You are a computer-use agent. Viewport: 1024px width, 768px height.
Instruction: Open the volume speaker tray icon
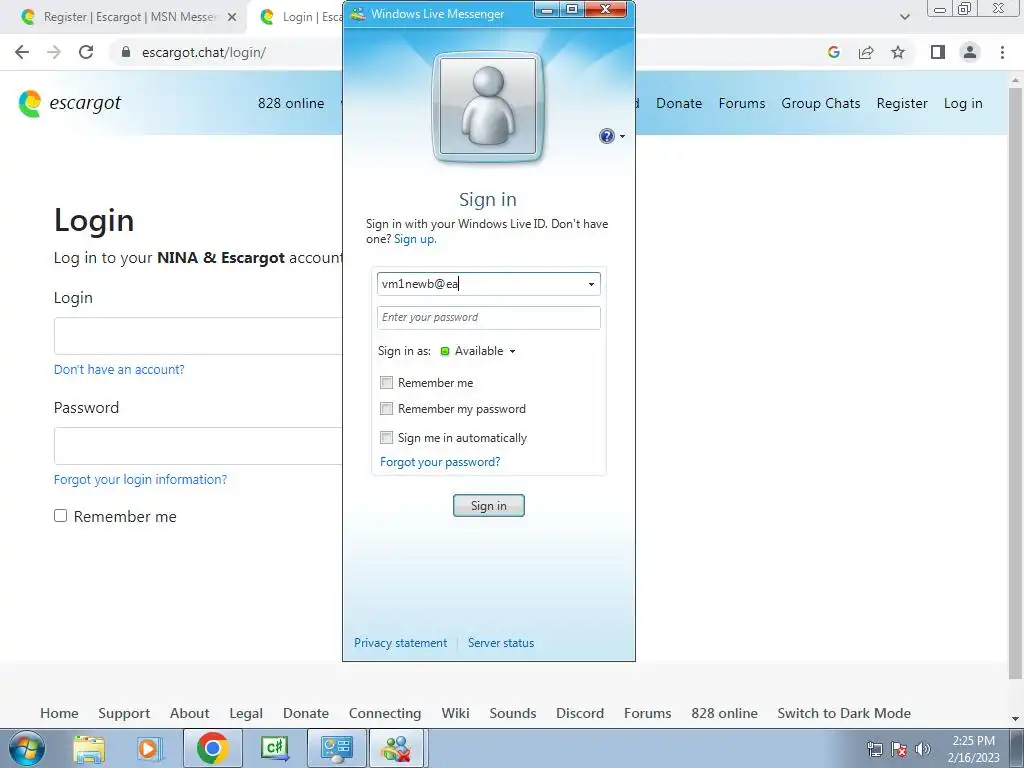(923, 749)
